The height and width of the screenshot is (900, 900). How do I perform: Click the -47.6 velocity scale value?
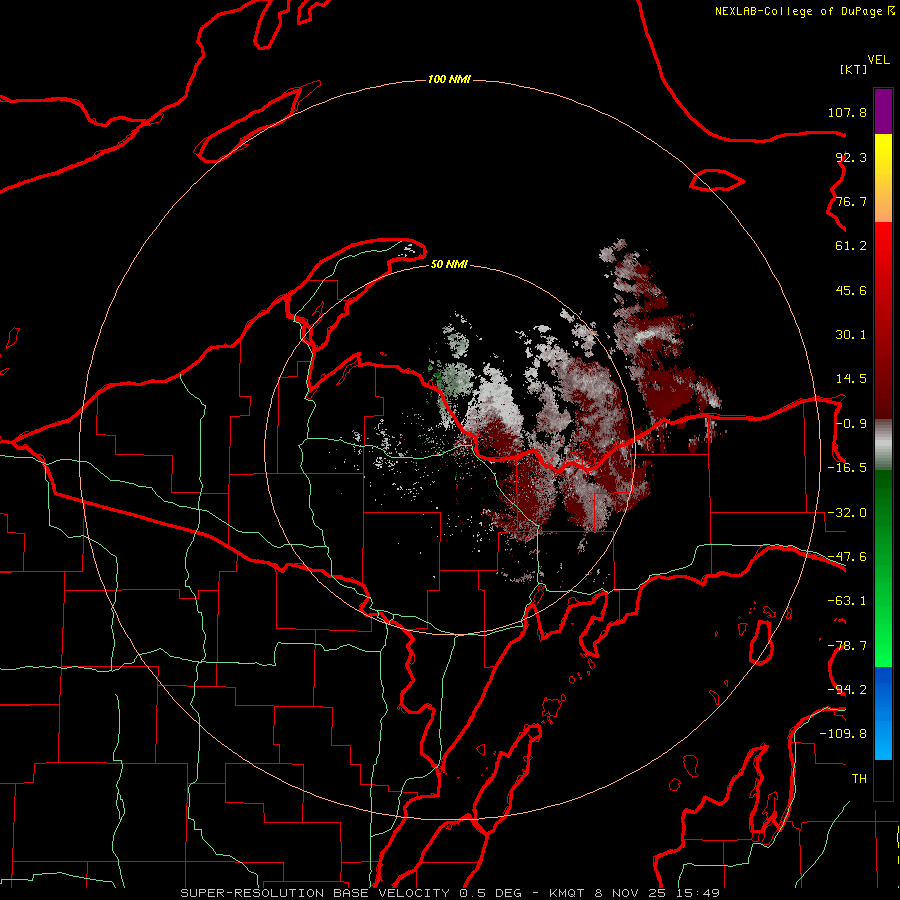(x=847, y=557)
